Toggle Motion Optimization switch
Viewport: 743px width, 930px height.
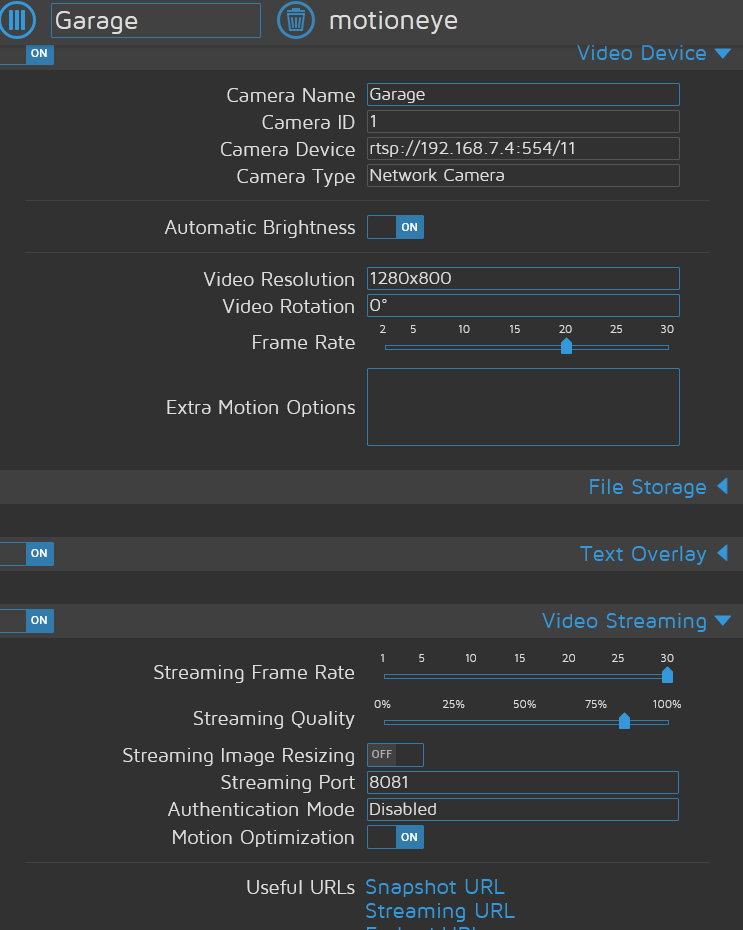click(396, 837)
